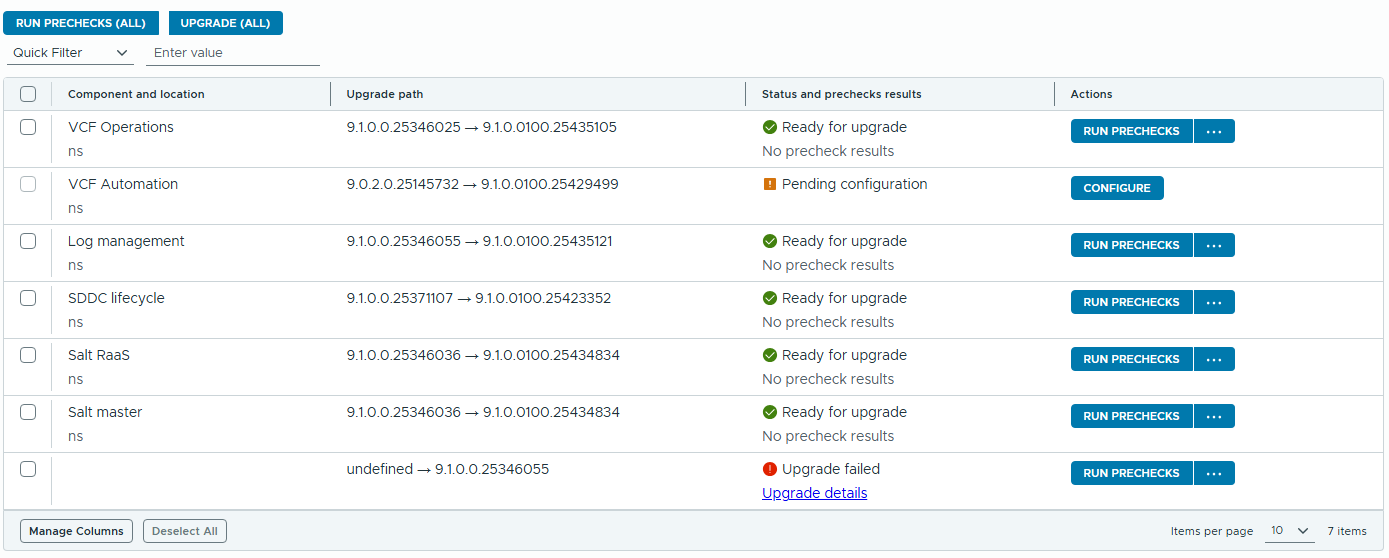Open the Quick Filter dropdown
This screenshot has width=1389, height=558.
click(x=70, y=53)
